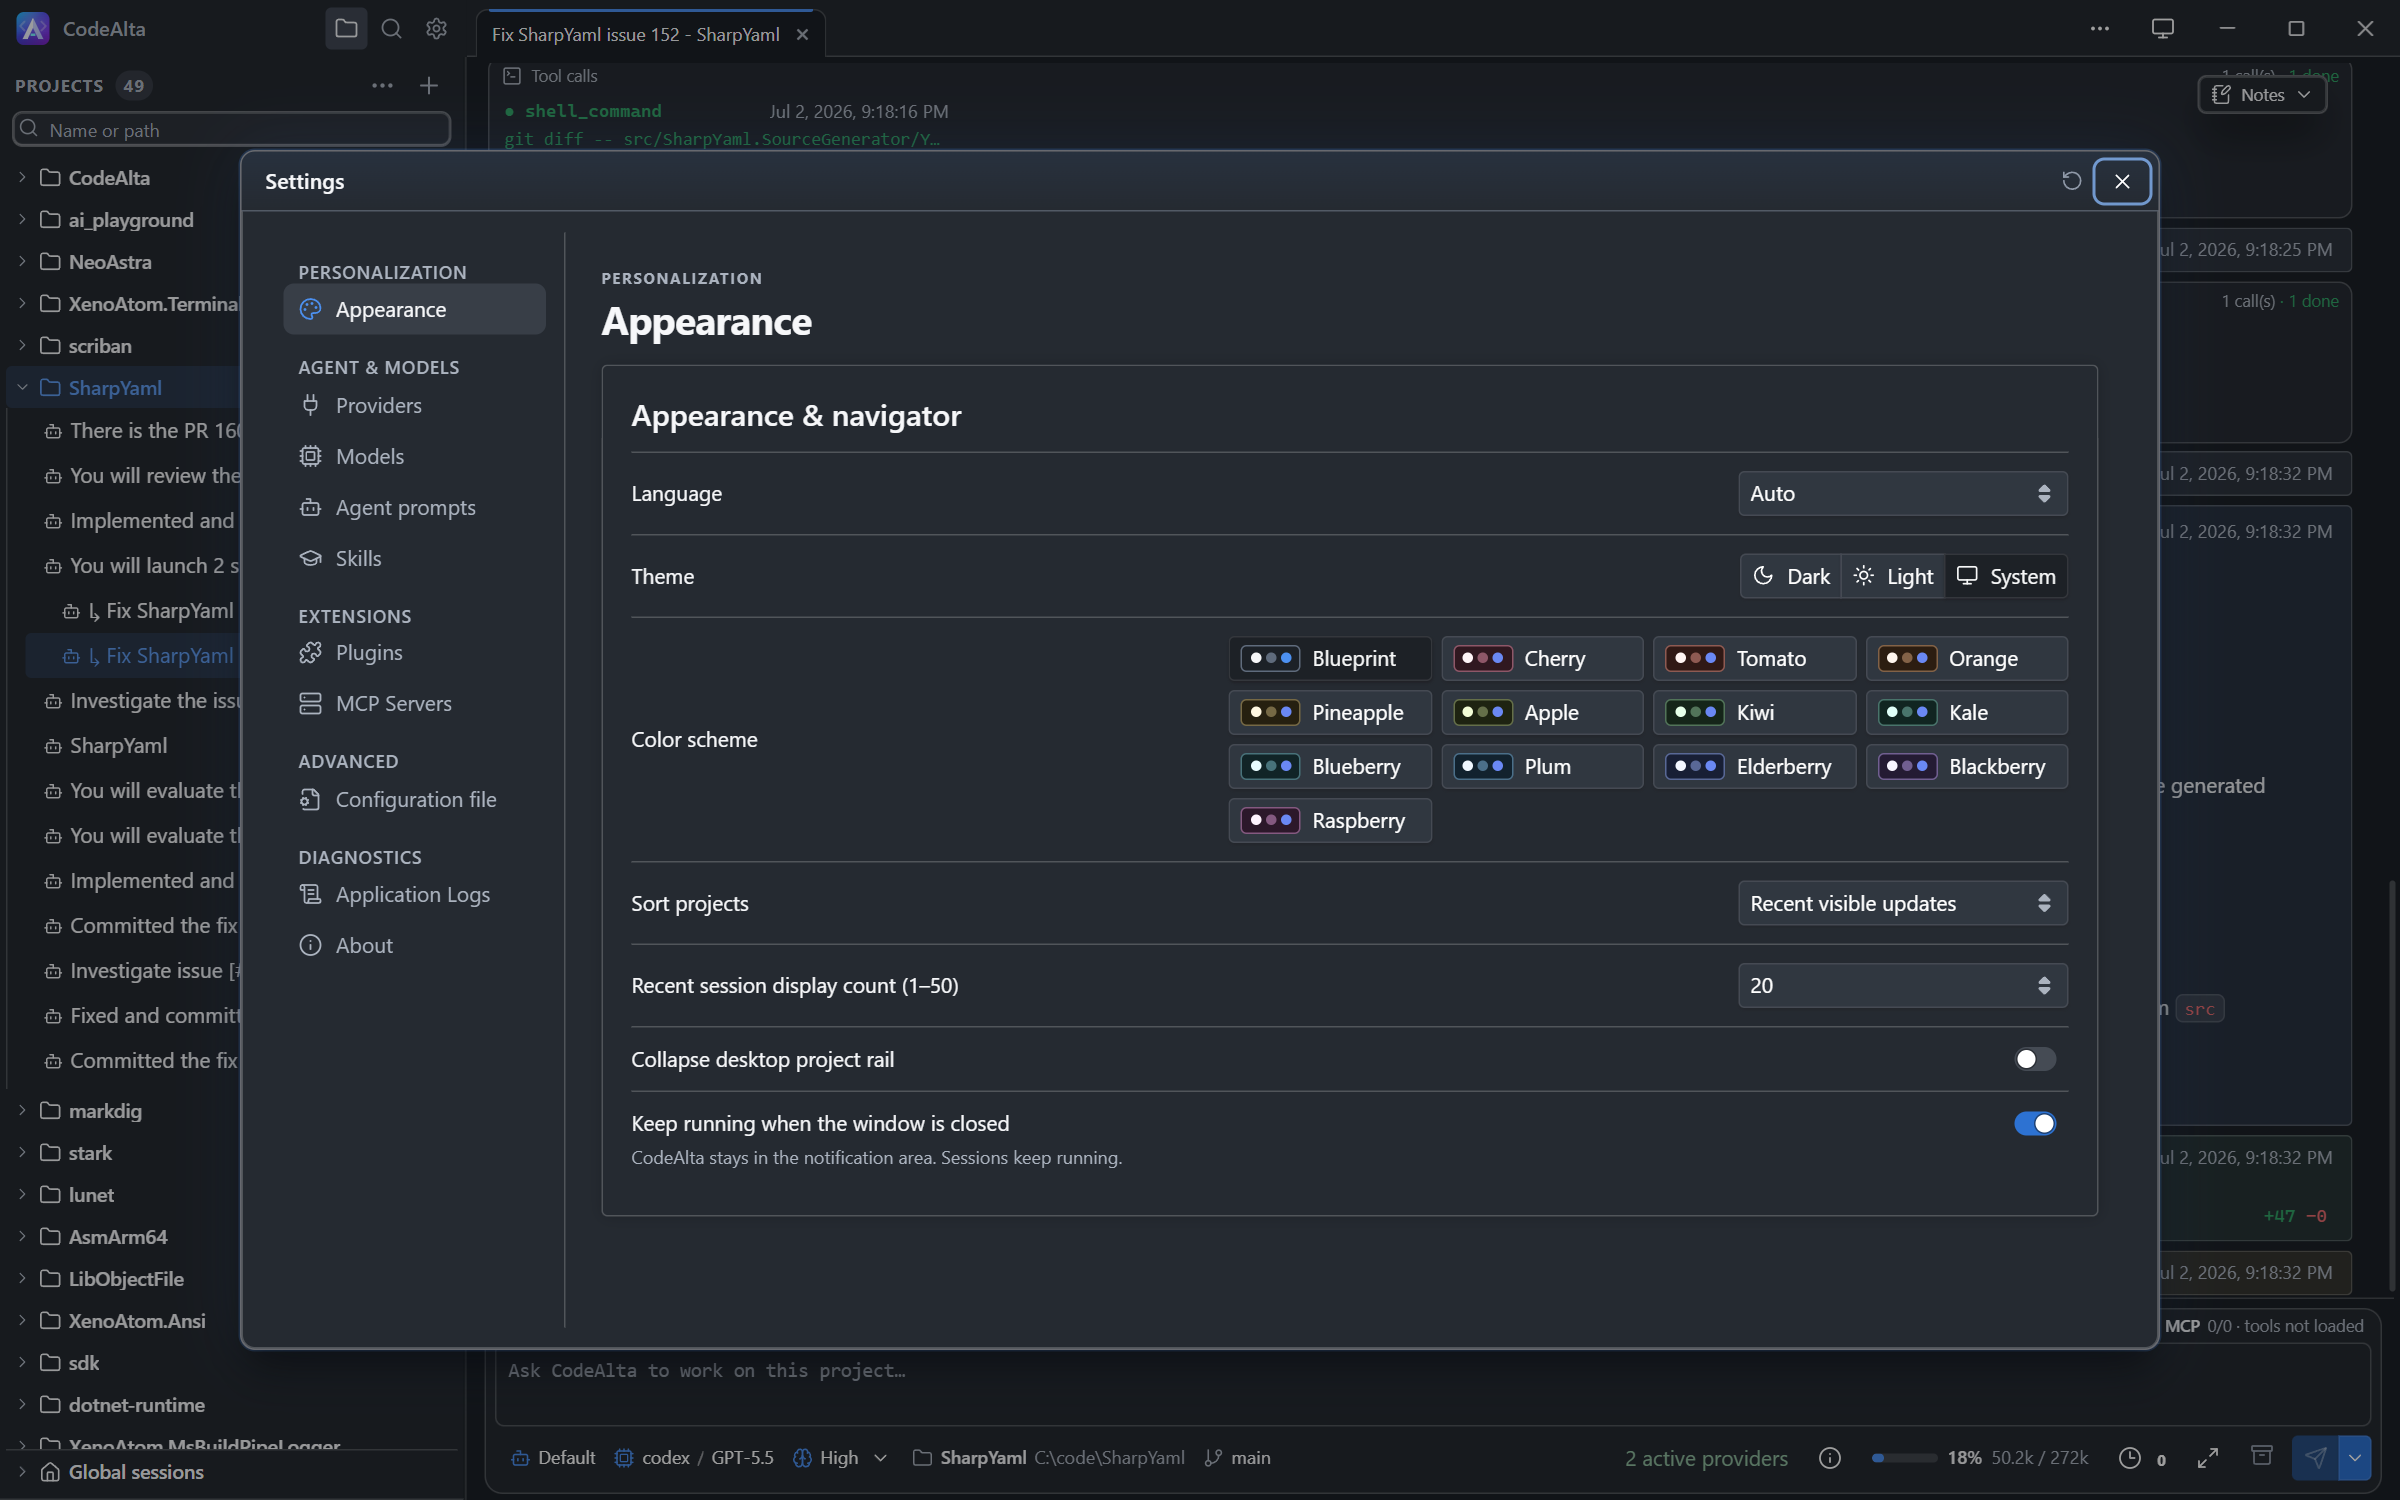
Task: Click the CodeAlta logo icon
Action: 32,29
